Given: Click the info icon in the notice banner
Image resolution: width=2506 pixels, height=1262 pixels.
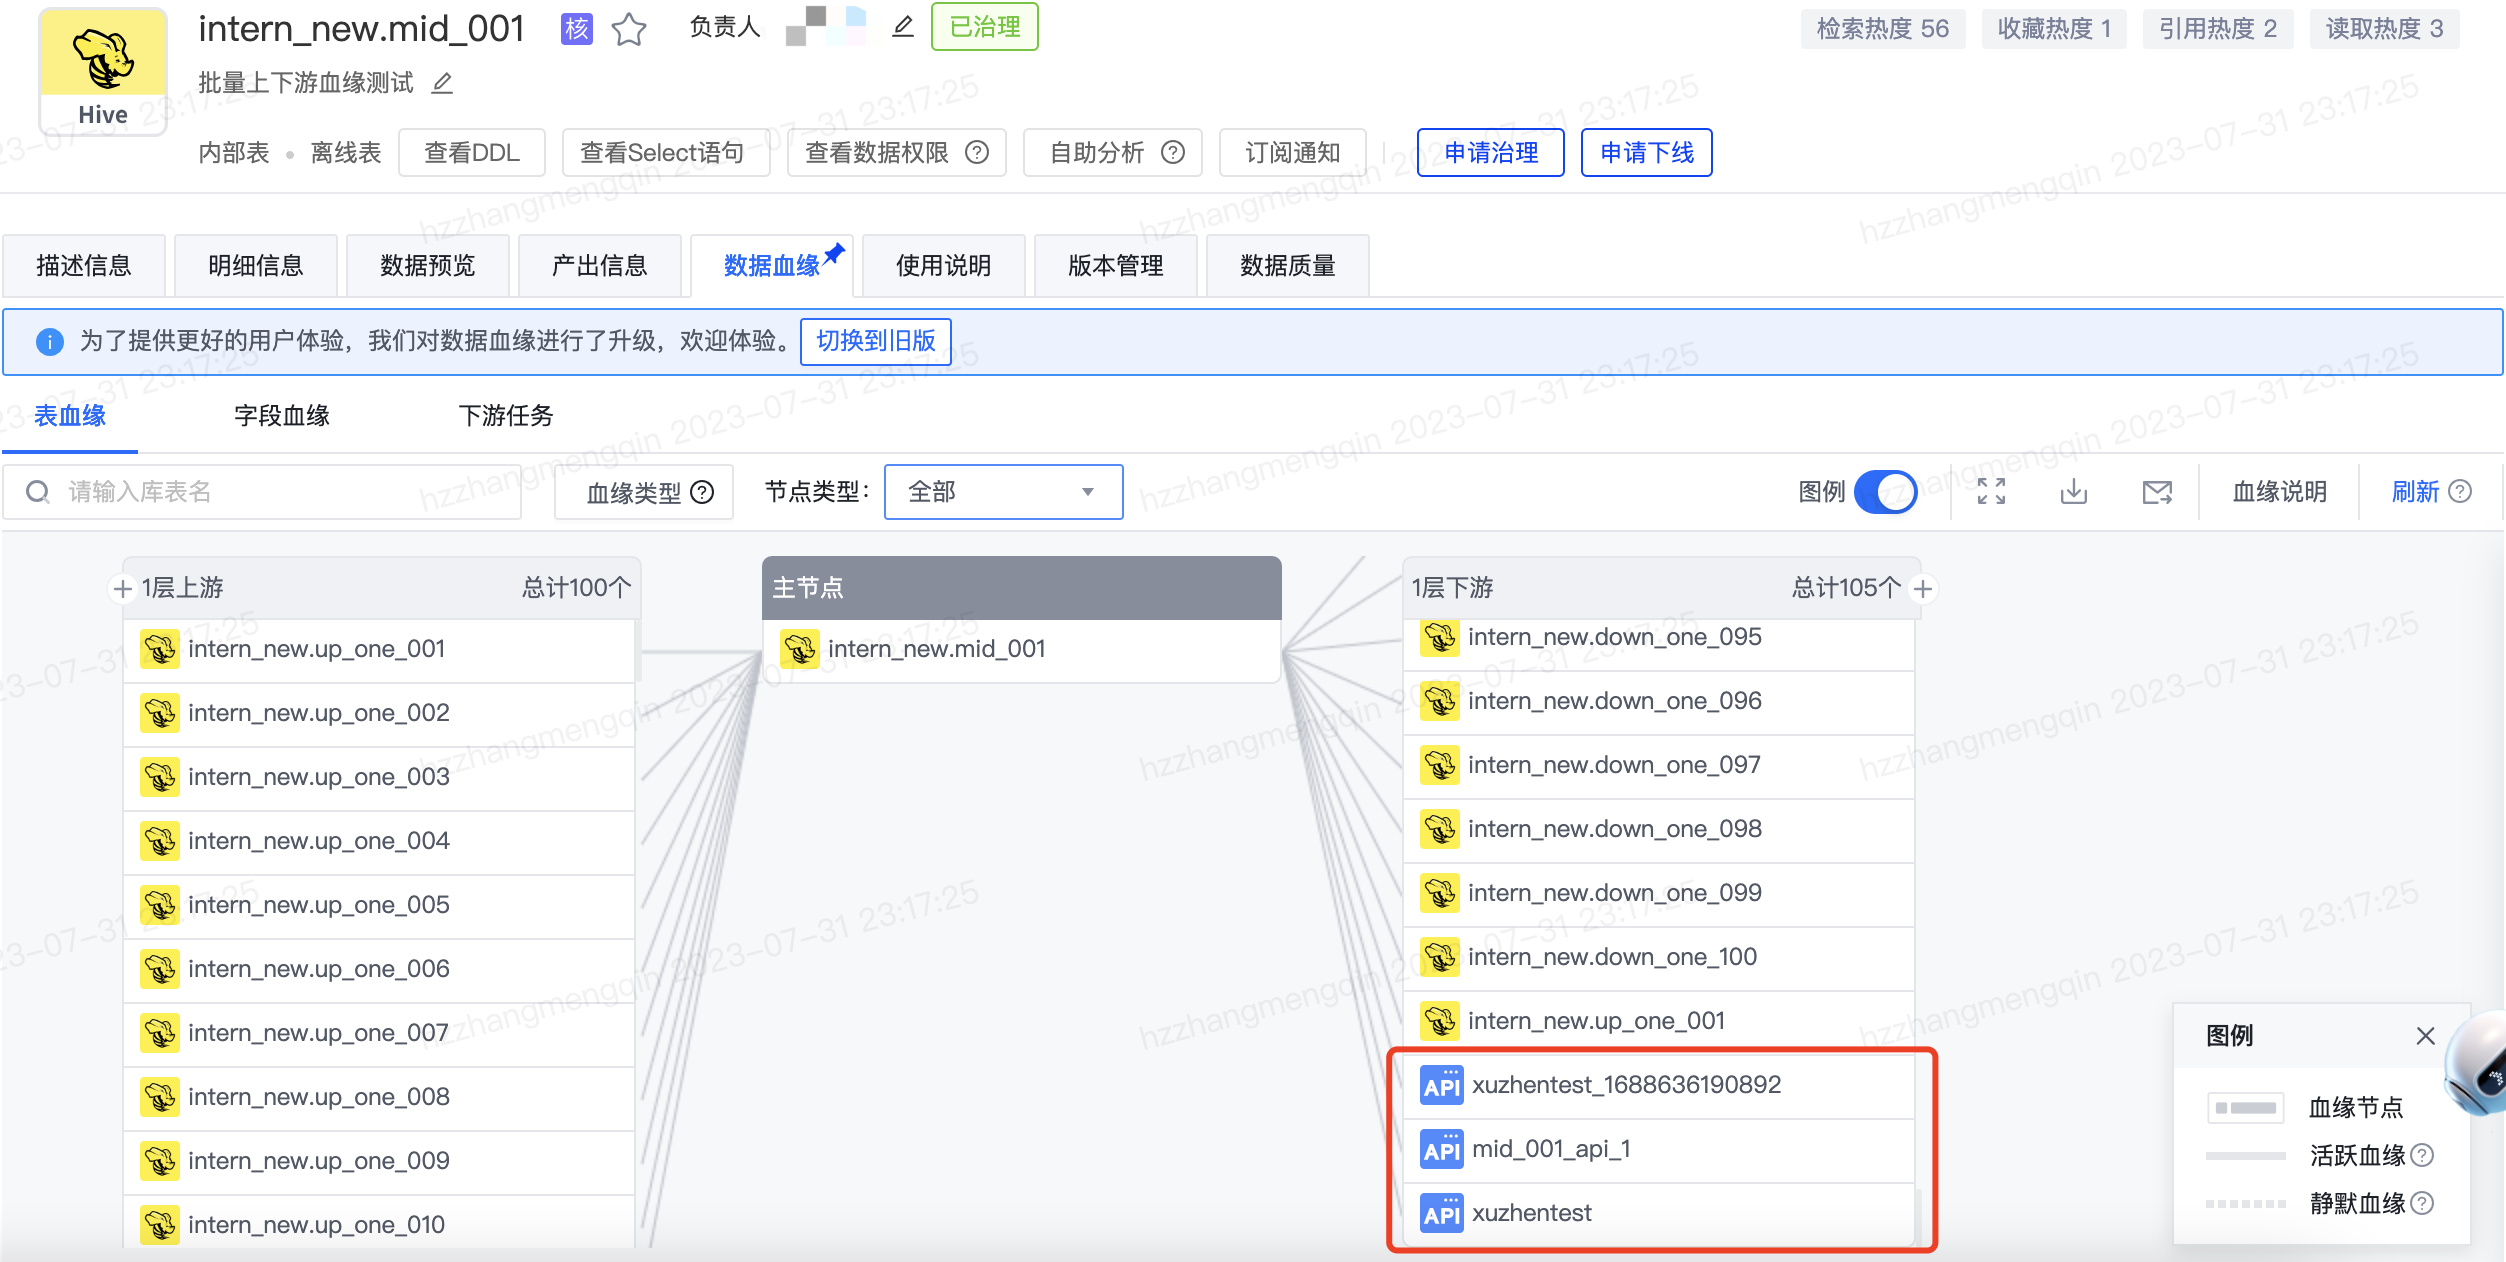Looking at the screenshot, I should 49,342.
